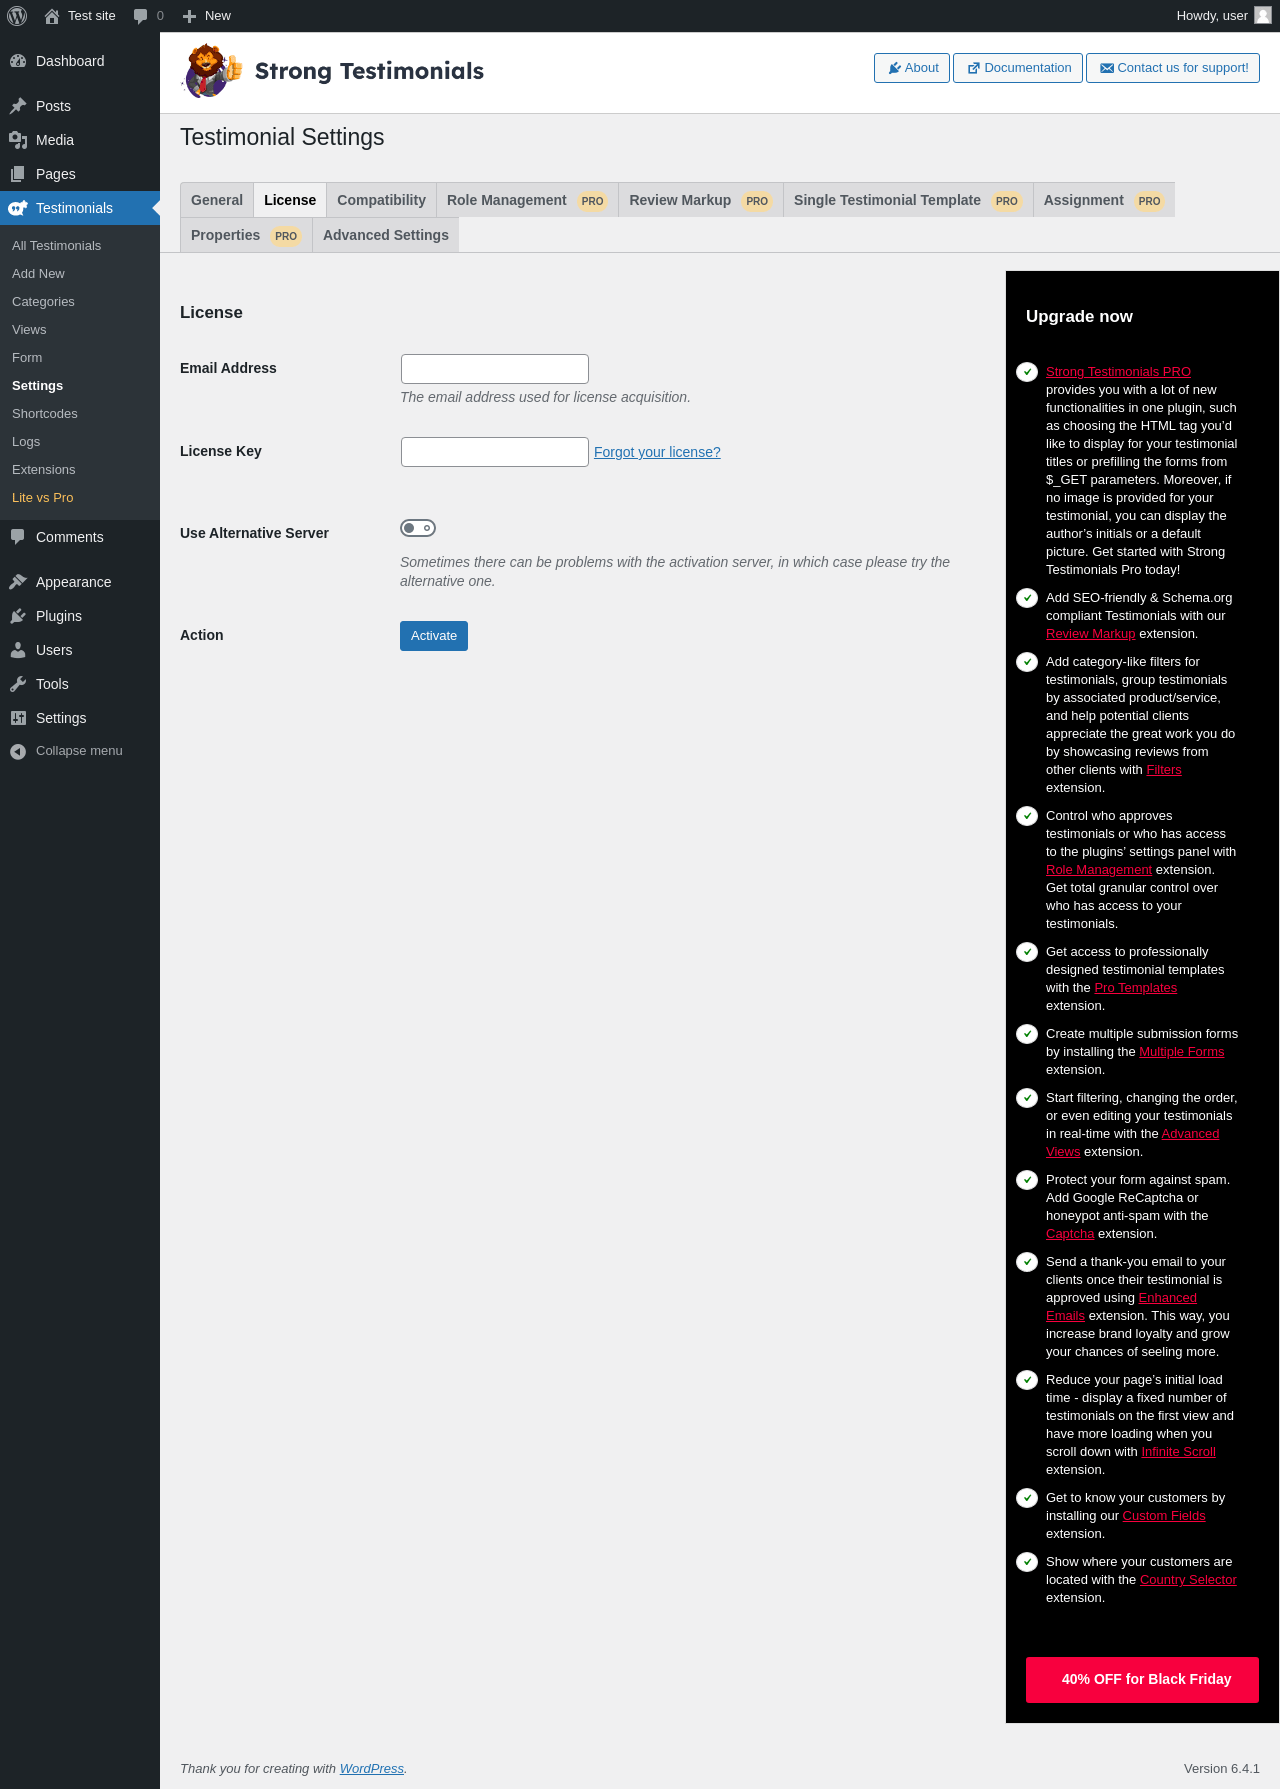
Task: Click the Test site home icon
Action: (x=52, y=16)
